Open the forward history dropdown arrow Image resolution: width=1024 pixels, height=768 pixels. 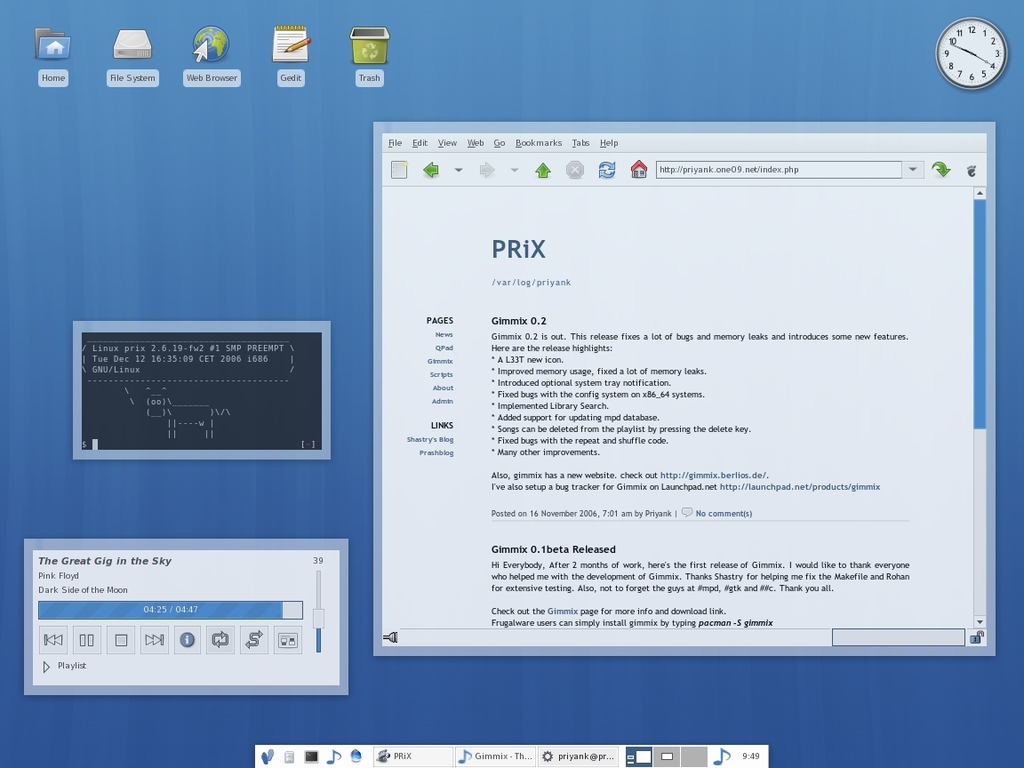(514, 170)
